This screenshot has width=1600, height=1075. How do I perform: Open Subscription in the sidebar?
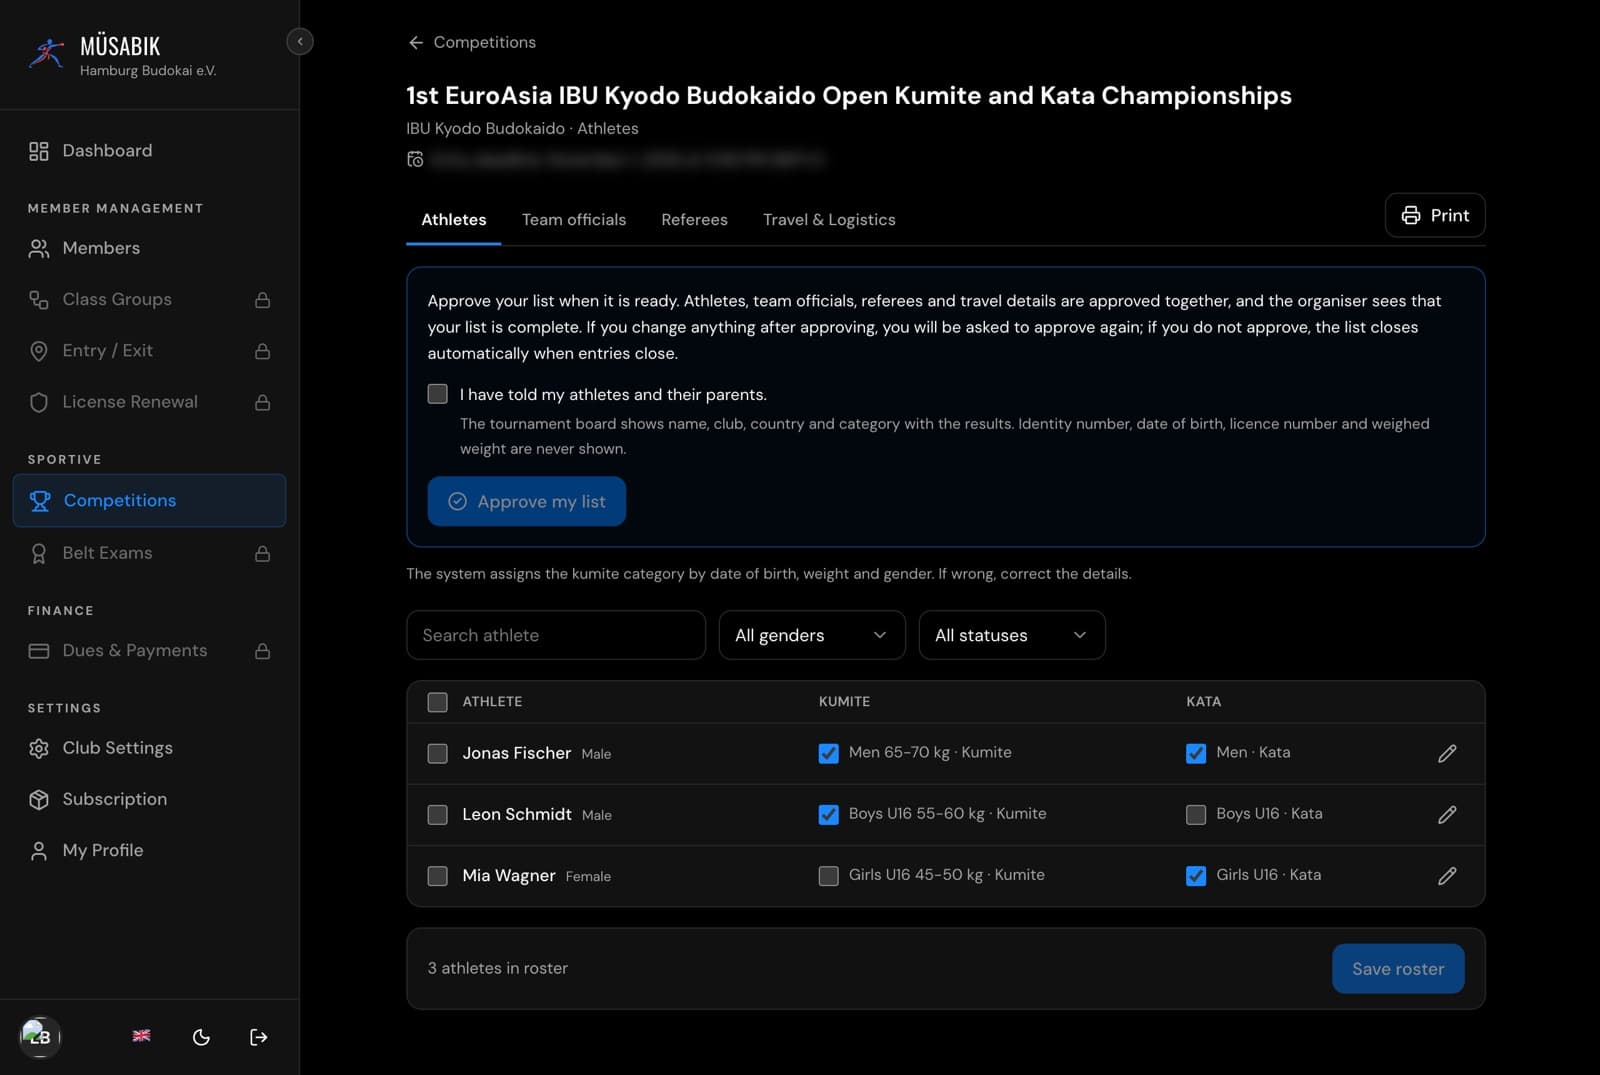tap(149, 799)
